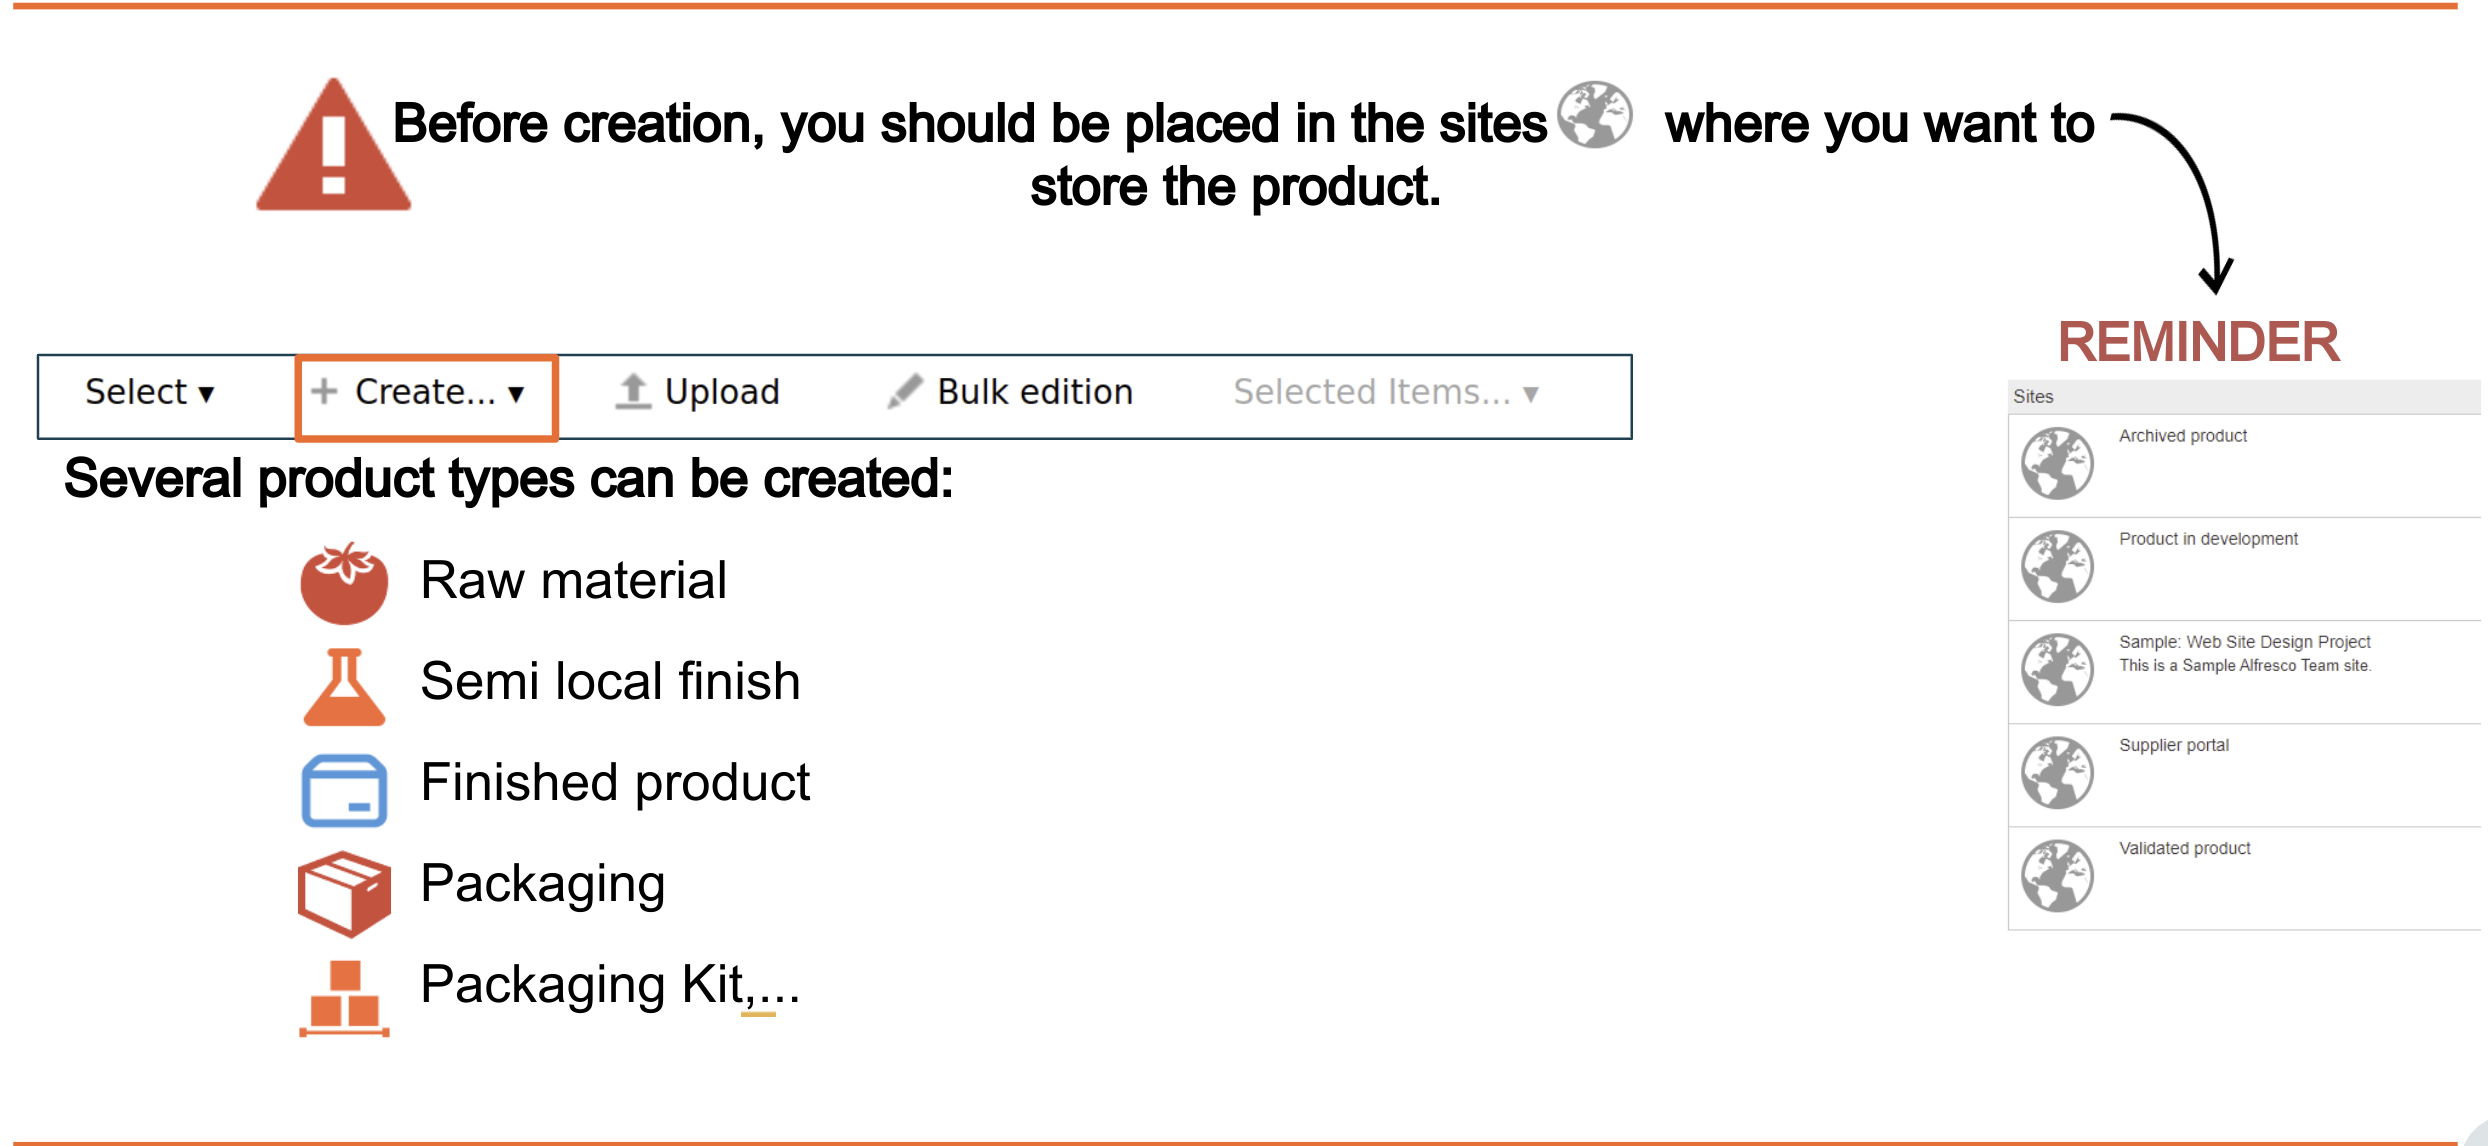Open the Selected Items... dropdown

pos(1386,392)
